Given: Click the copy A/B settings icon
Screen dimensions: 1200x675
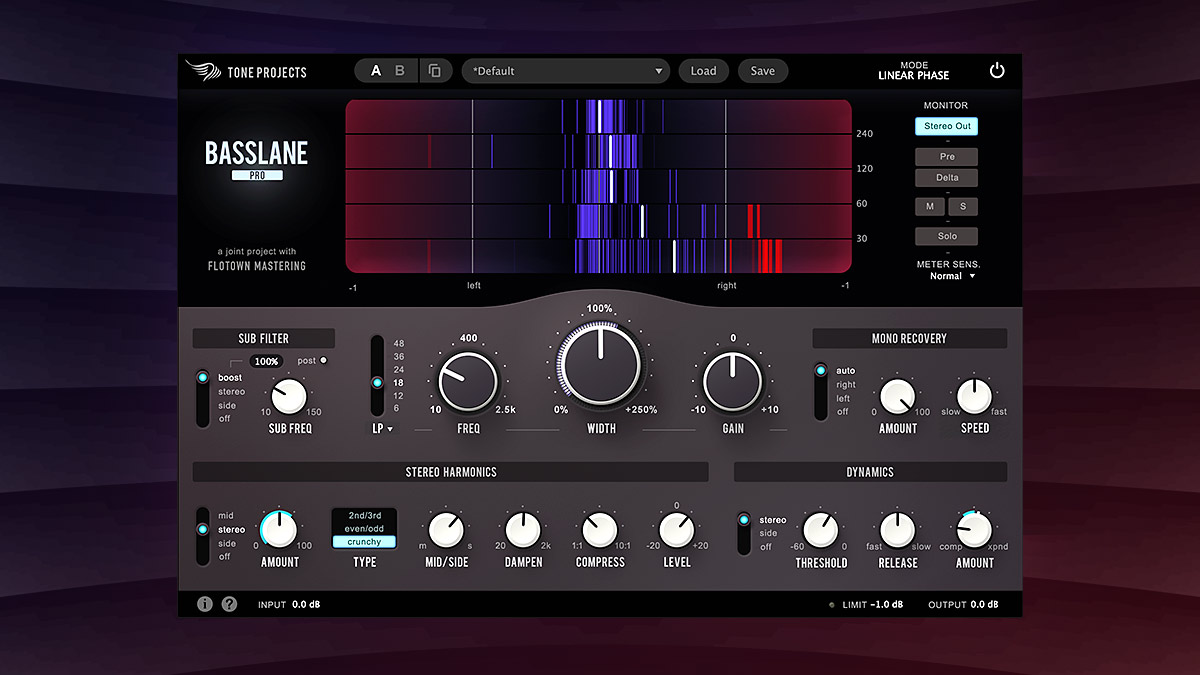Looking at the screenshot, I should pos(434,71).
